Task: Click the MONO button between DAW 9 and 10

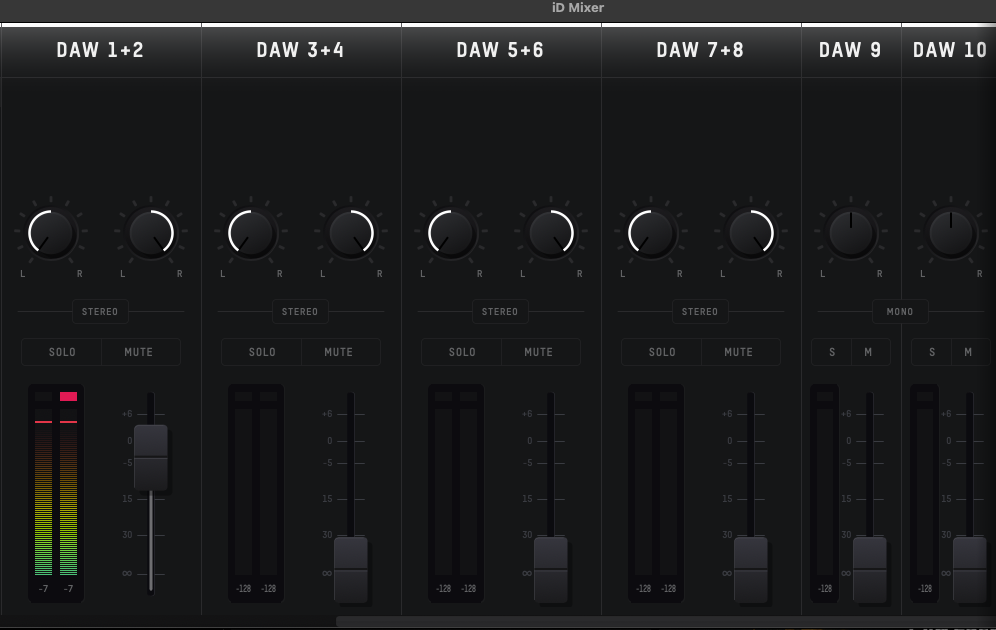Action: (900, 312)
